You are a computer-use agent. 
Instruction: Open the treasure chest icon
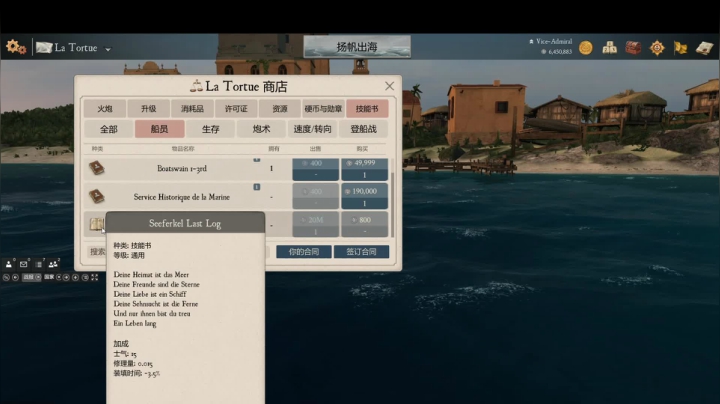pyautogui.click(x=633, y=48)
